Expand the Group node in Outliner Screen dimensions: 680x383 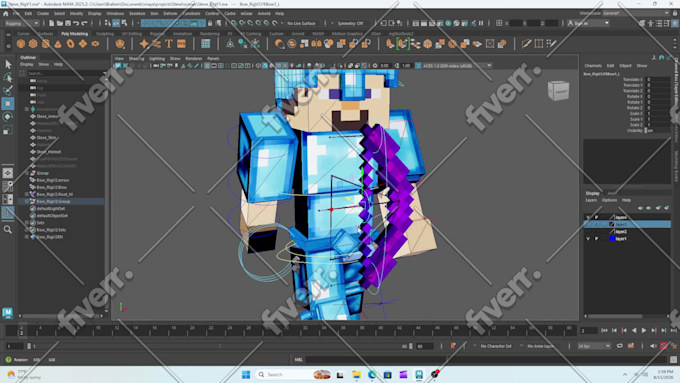pyautogui.click(x=27, y=173)
